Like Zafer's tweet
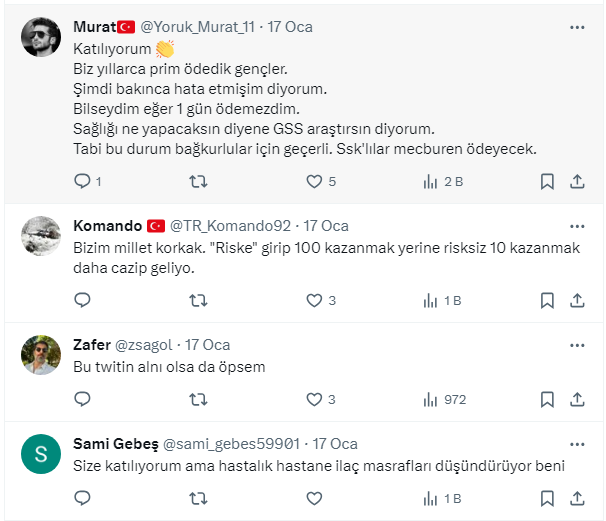 [314, 399]
